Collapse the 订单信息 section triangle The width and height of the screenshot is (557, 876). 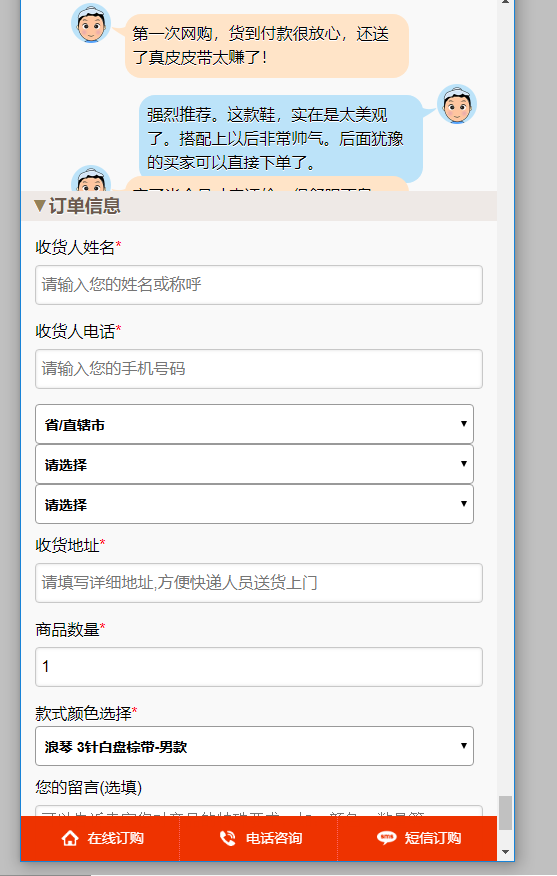click(x=39, y=206)
